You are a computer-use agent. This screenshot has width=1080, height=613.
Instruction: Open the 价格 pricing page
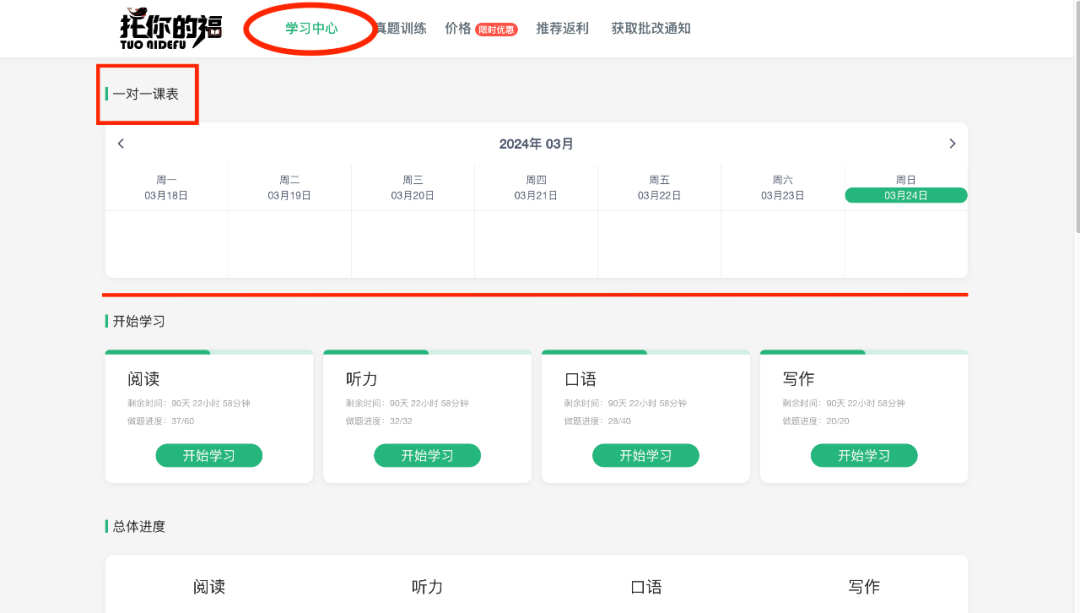click(x=459, y=29)
